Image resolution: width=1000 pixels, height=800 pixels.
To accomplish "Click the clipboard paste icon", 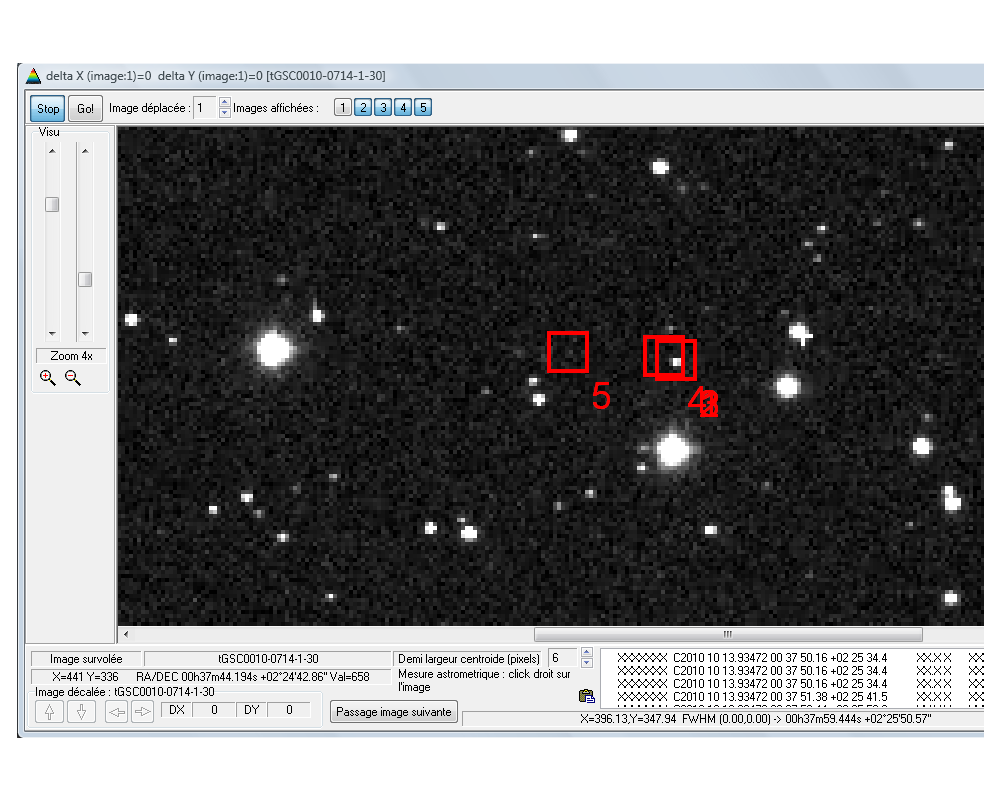I will click(587, 696).
